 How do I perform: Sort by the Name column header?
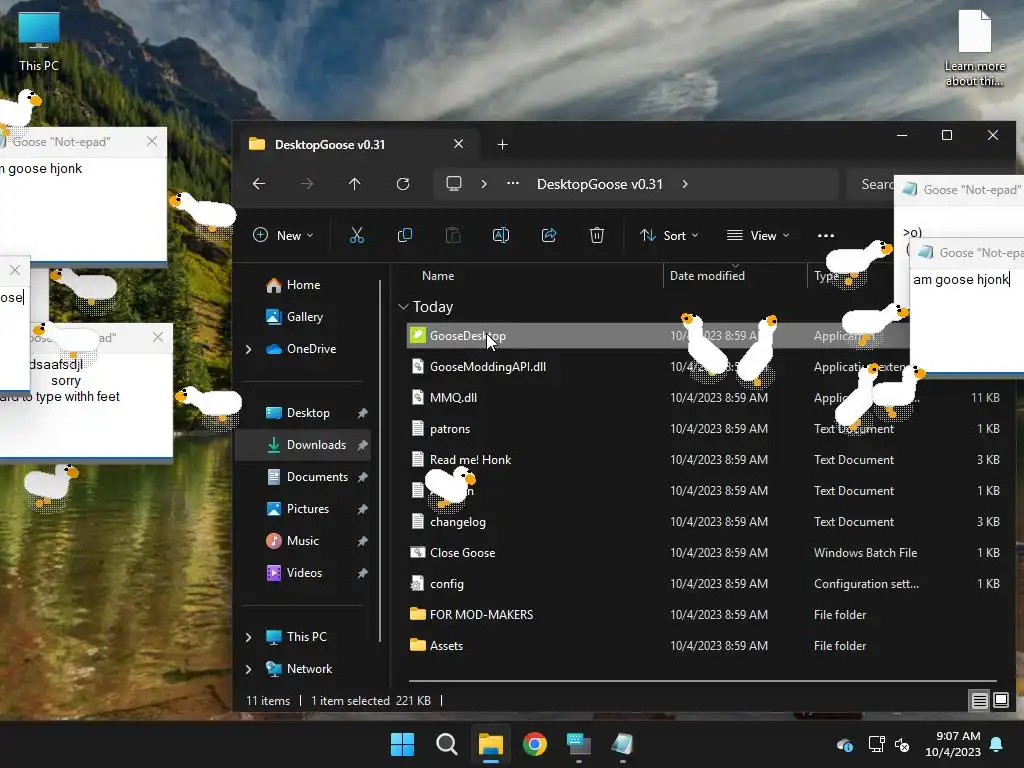(438, 276)
